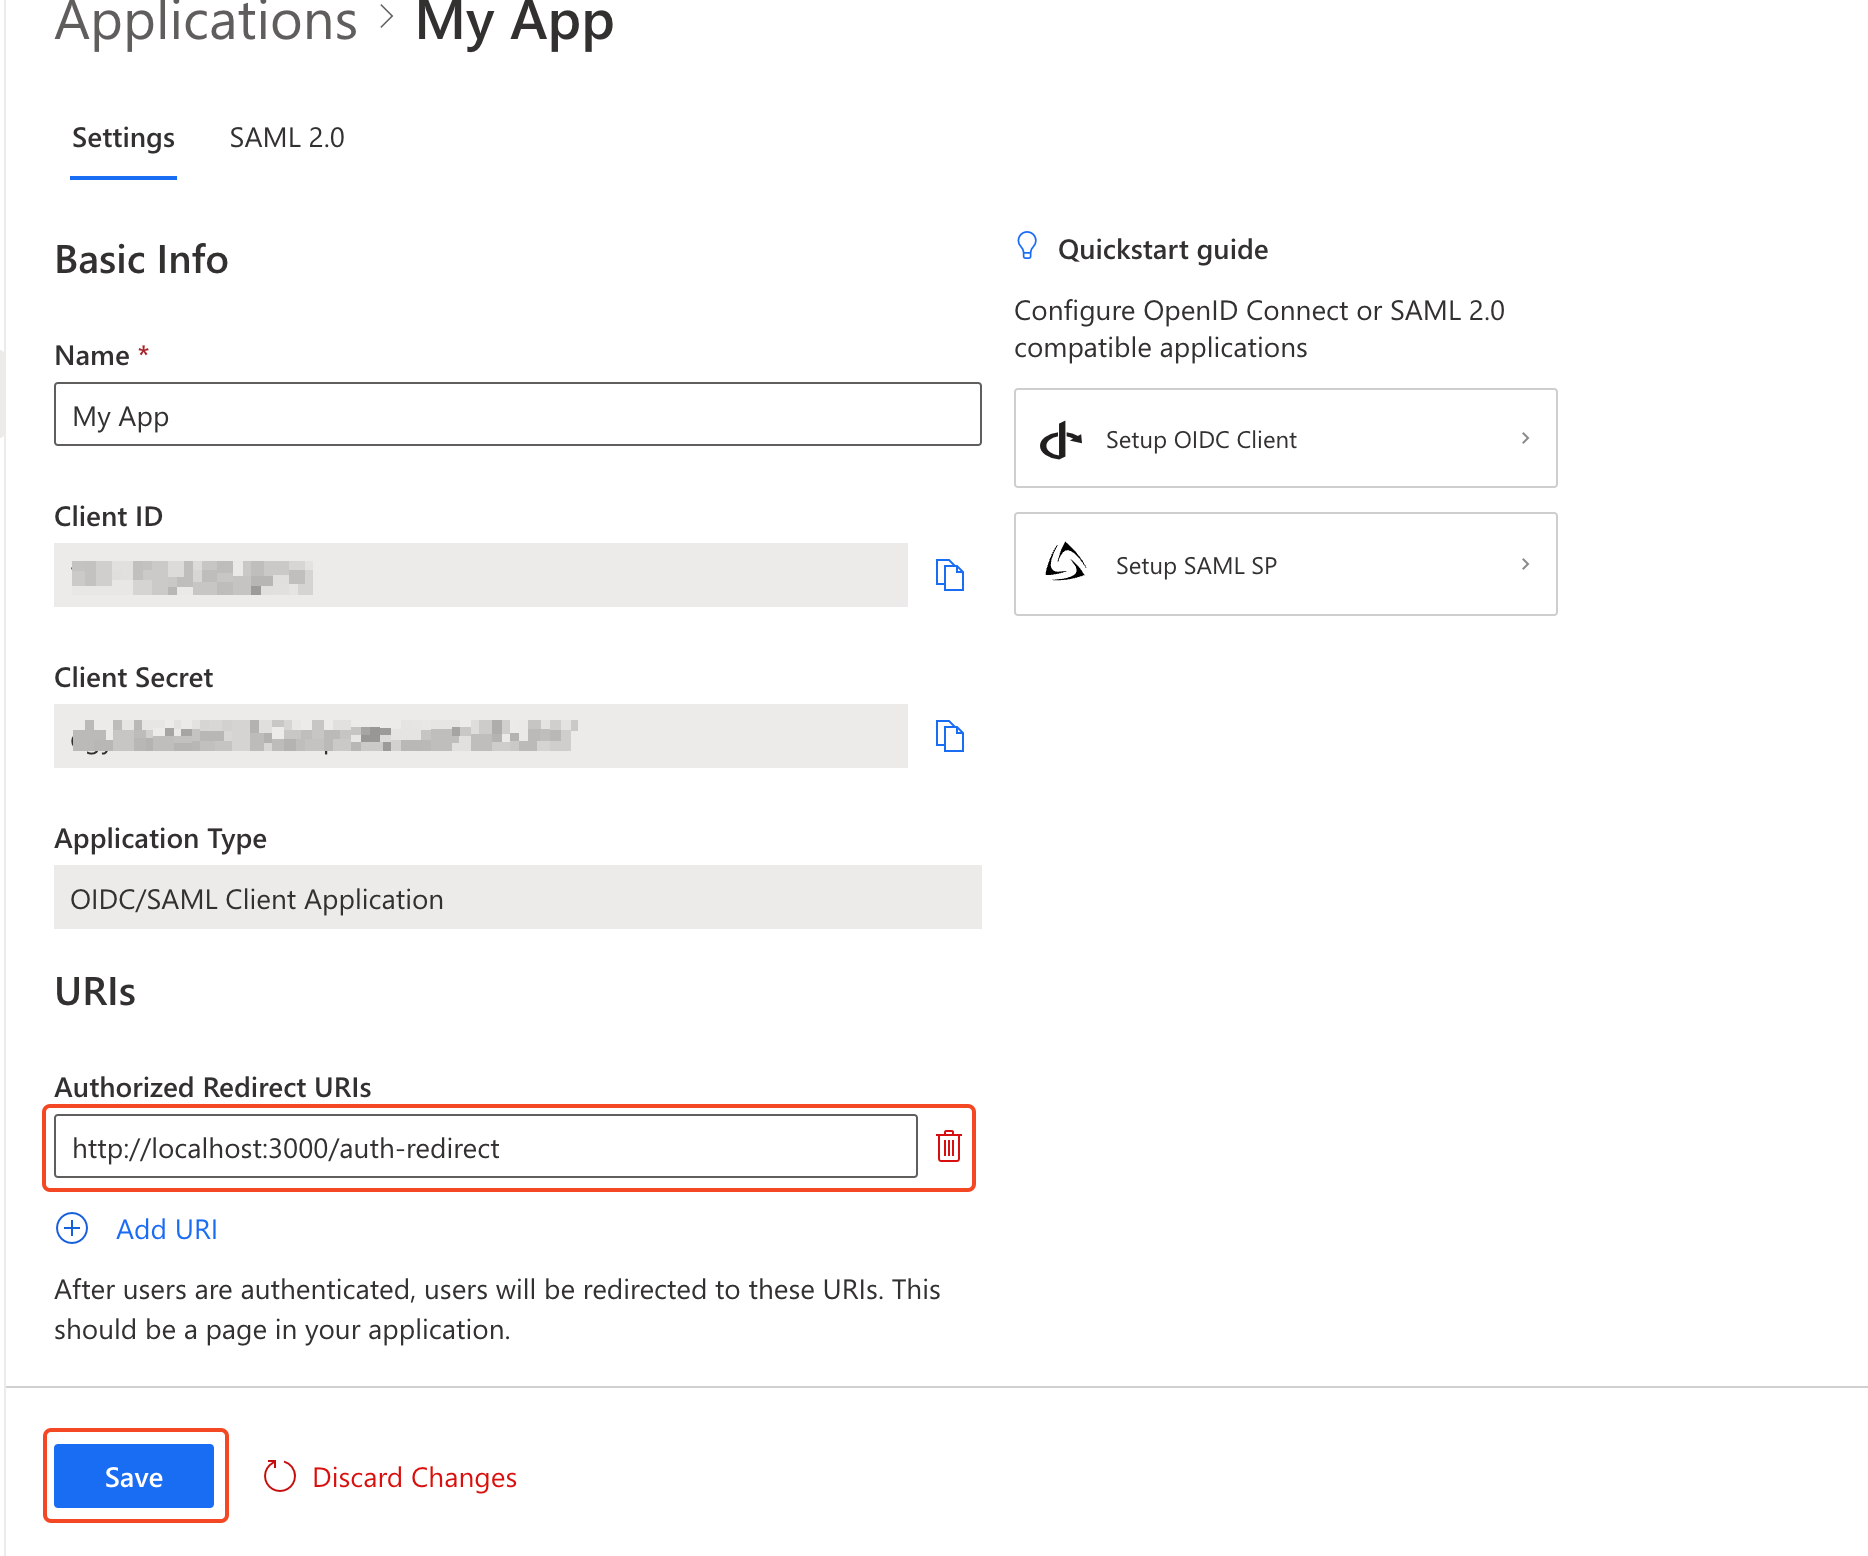Go back to Applications breadcrumb

pyautogui.click(x=206, y=22)
